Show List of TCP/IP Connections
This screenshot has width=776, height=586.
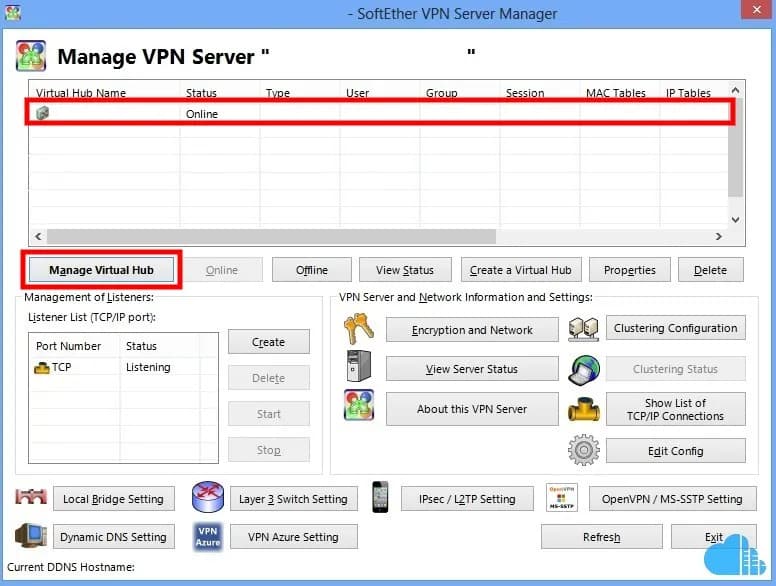[x=676, y=409]
